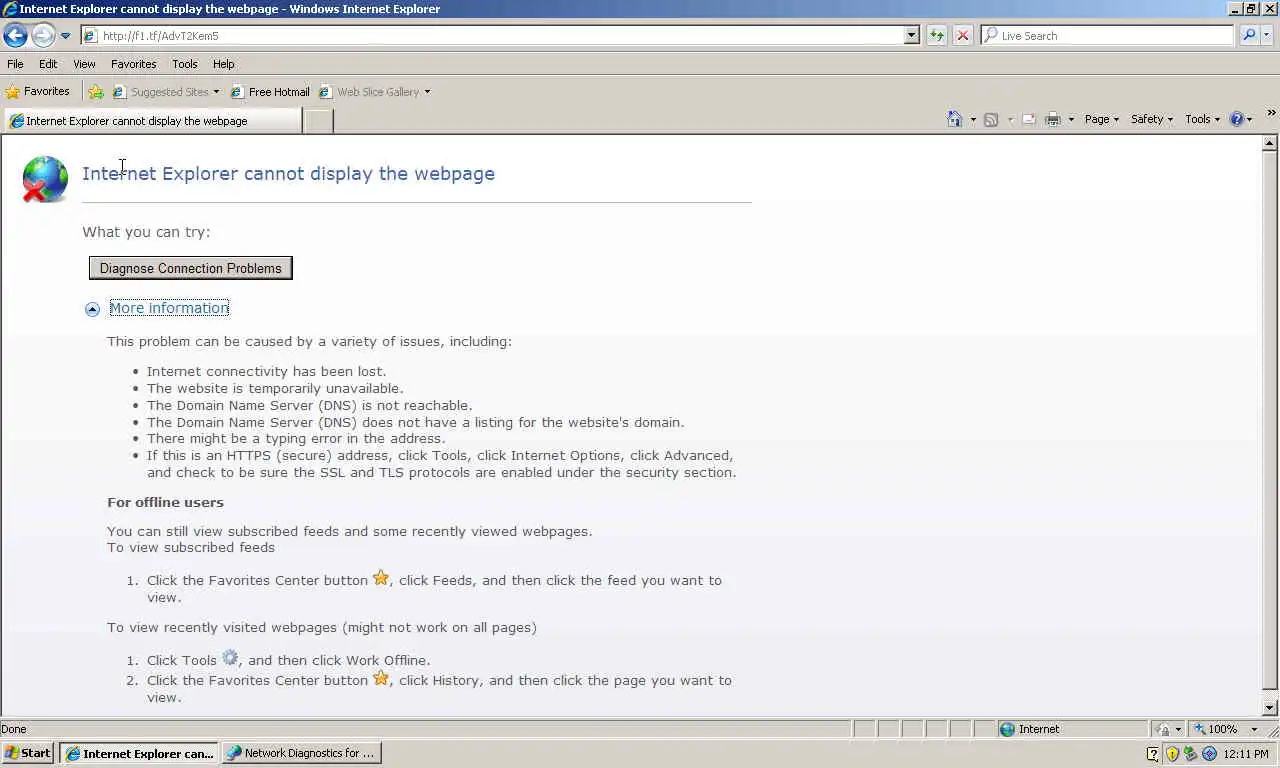Click the network connection tray icon
Viewport: 1280px width, 768px height.
coord(1191,754)
